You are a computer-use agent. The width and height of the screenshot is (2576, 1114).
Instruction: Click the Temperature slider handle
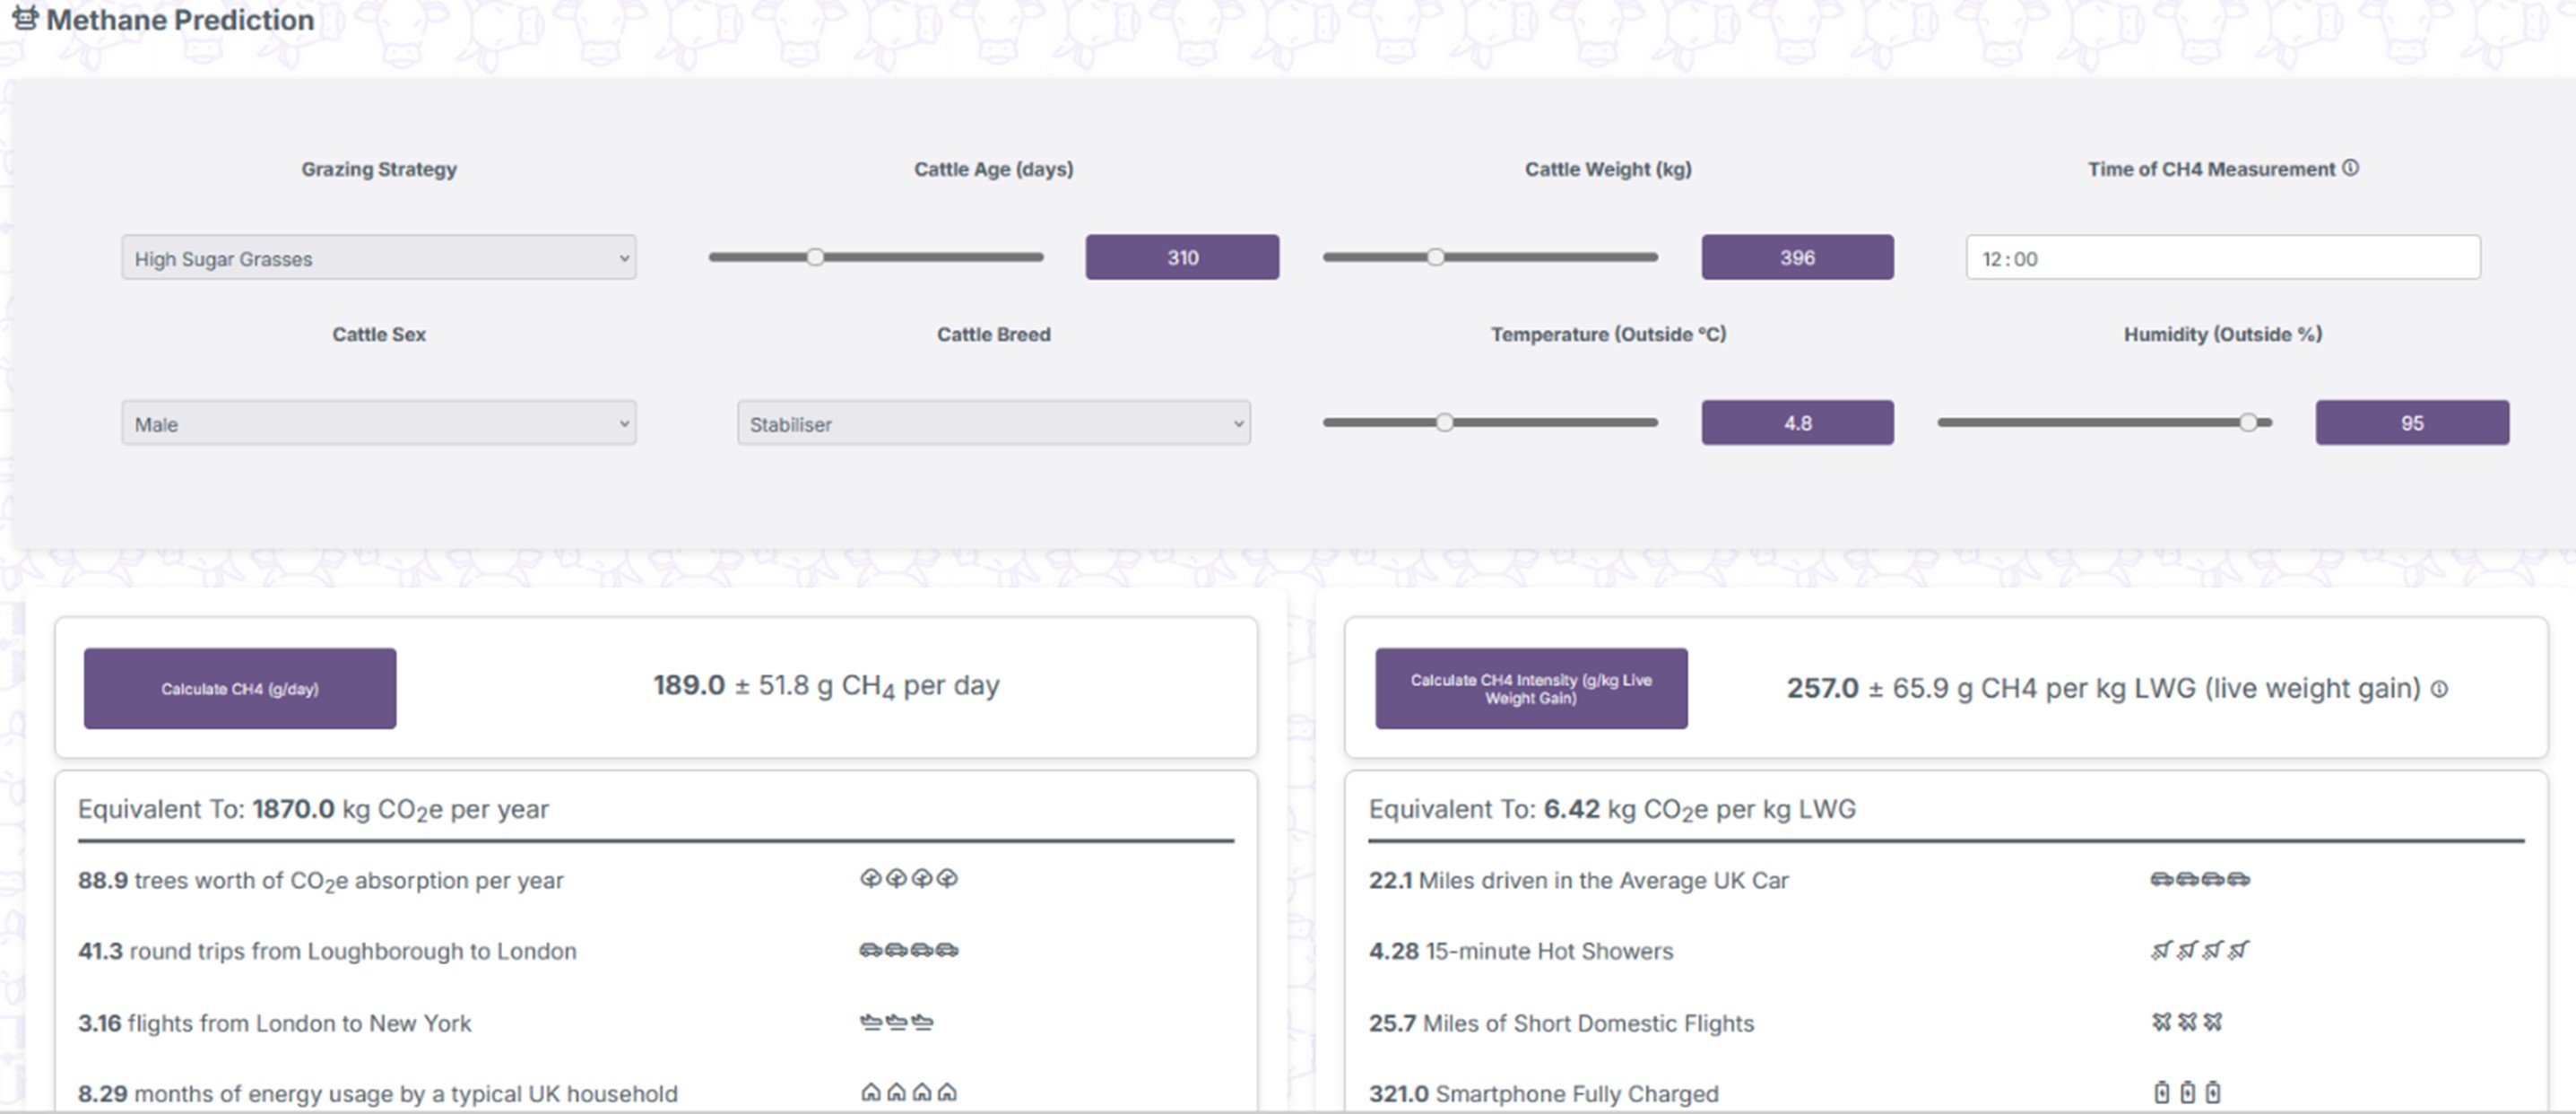point(1444,423)
